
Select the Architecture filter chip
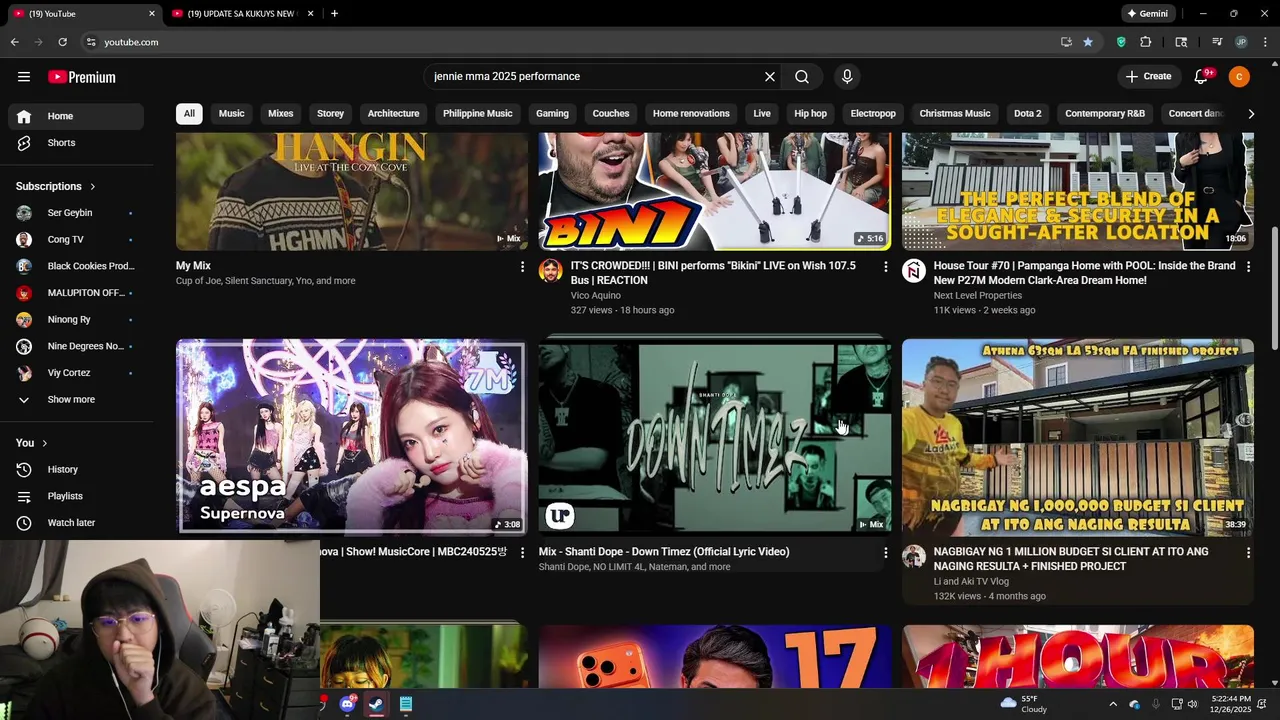pyautogui.click(x=393, y=114)
